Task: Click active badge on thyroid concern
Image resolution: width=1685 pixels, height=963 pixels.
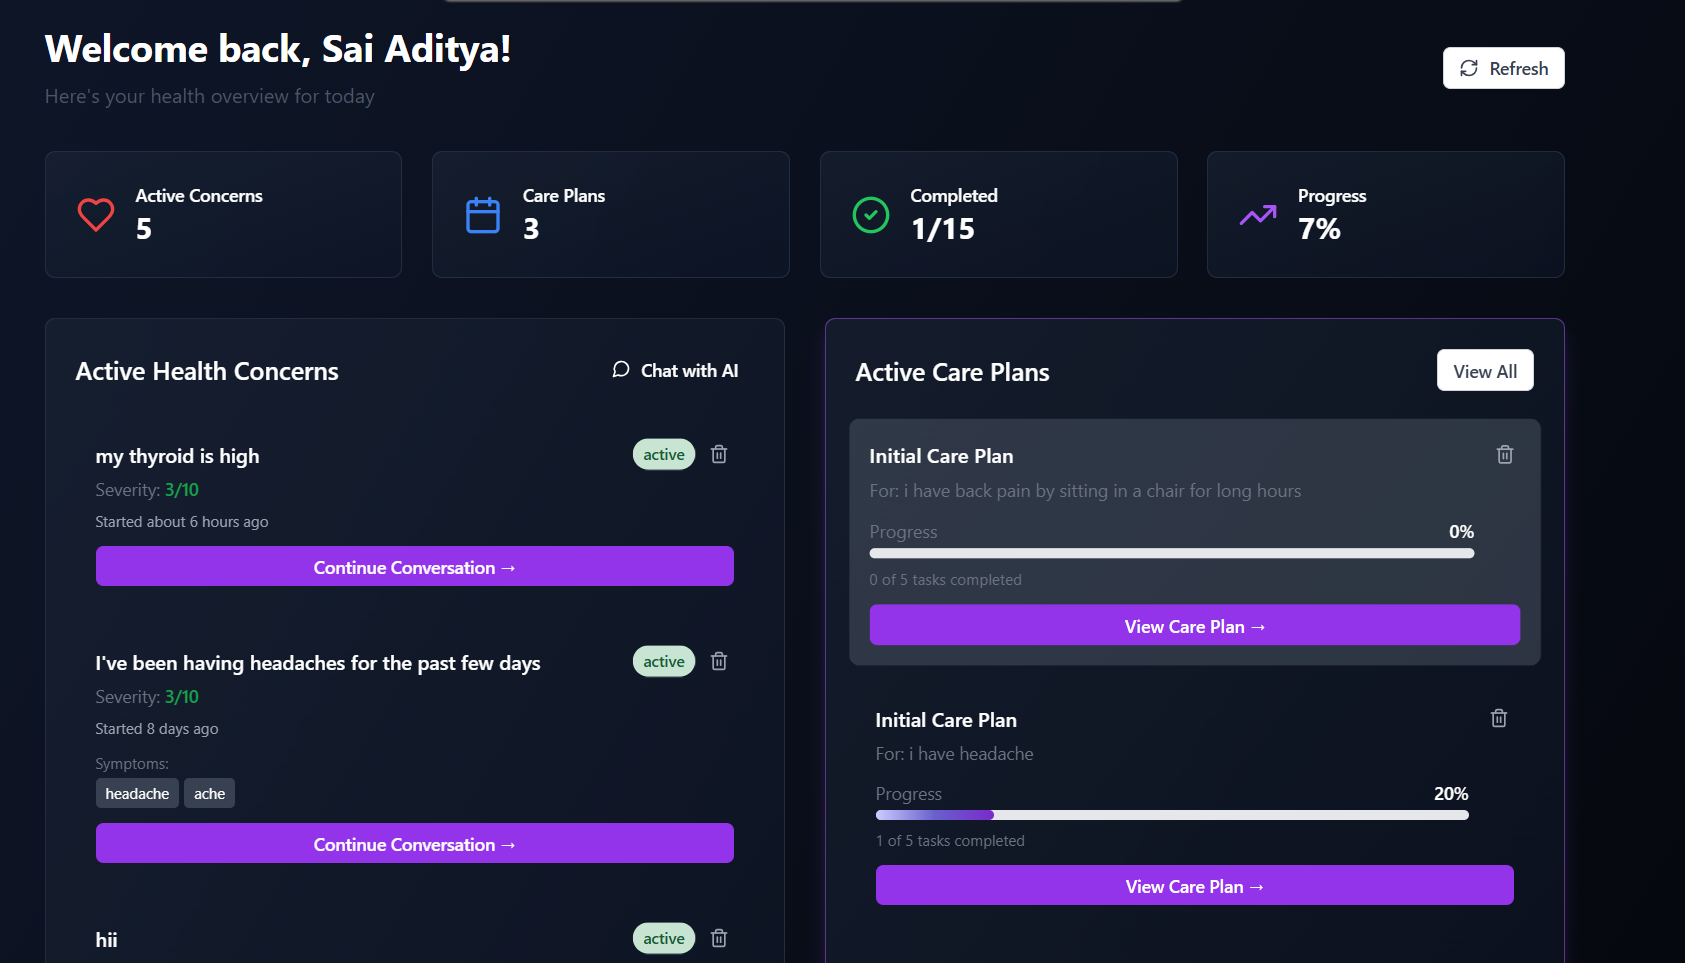Action: click(x=664, y=455)
